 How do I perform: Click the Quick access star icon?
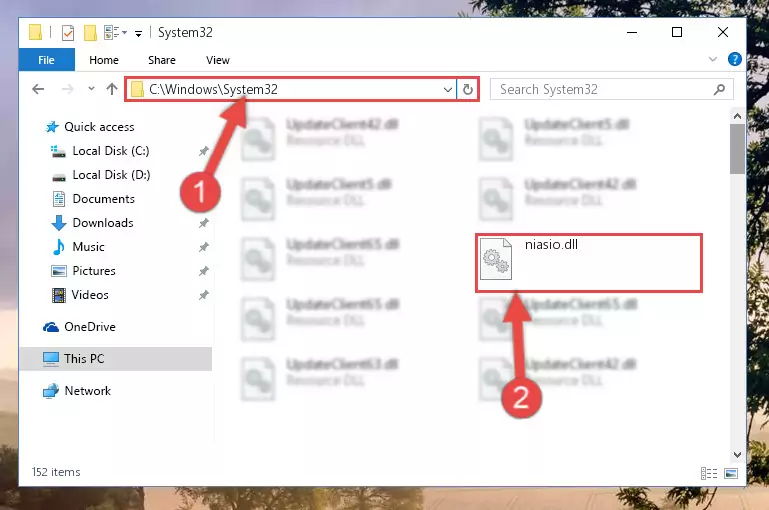click(x=52, y=127)
